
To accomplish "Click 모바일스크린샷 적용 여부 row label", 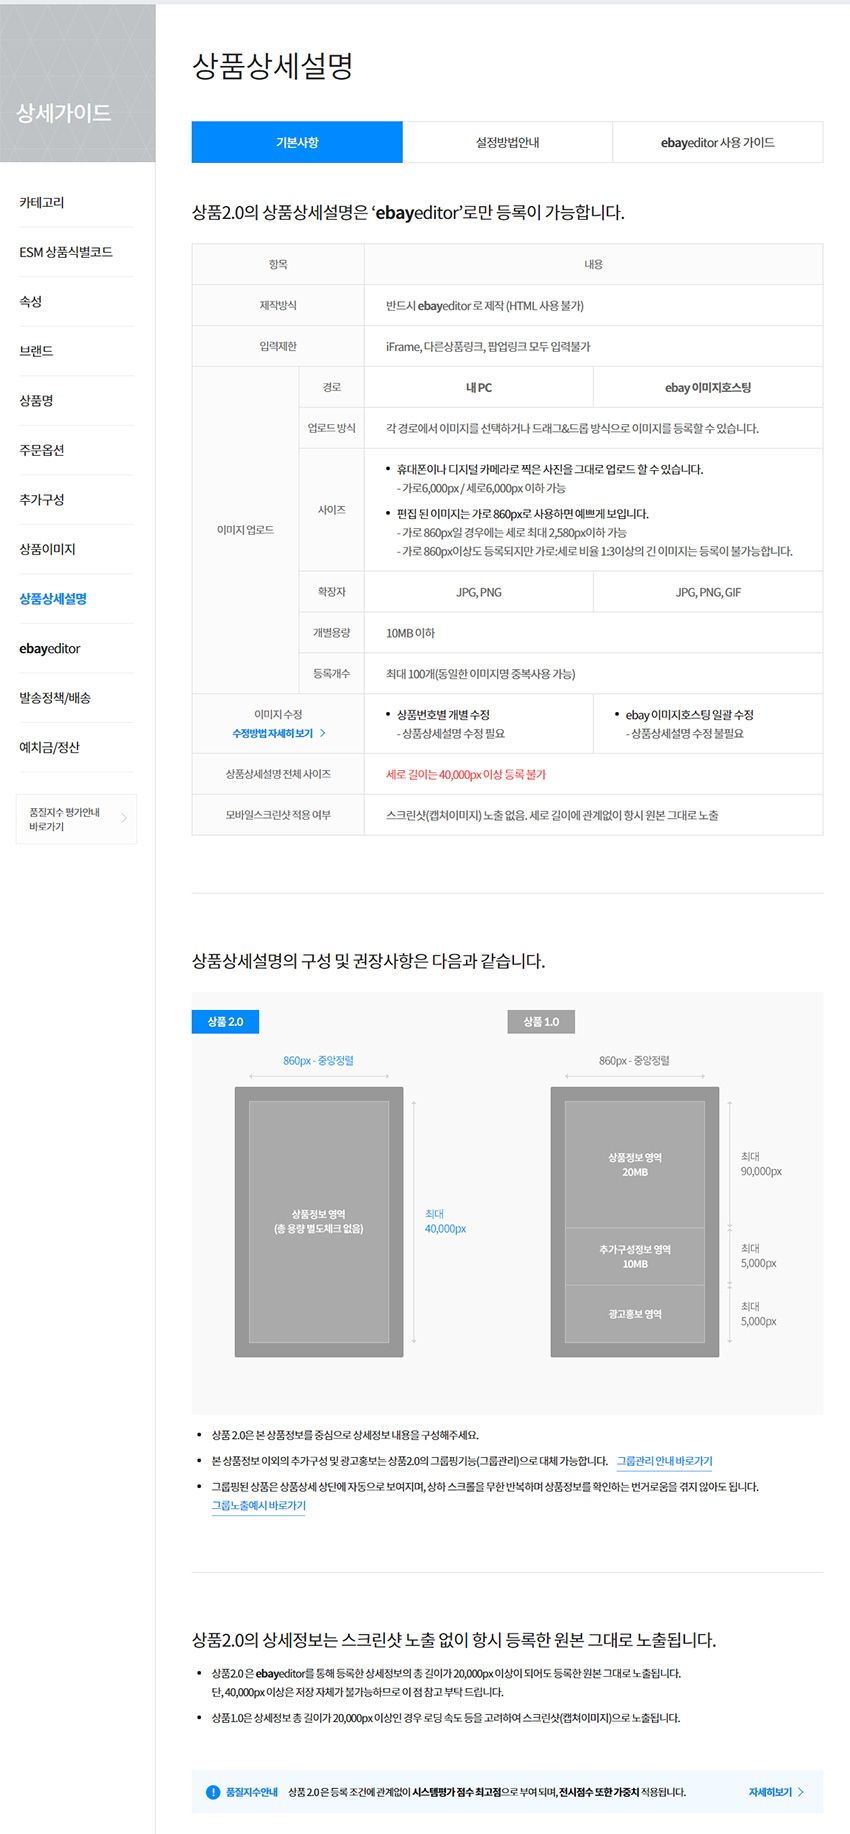I will tap(278, 815).
